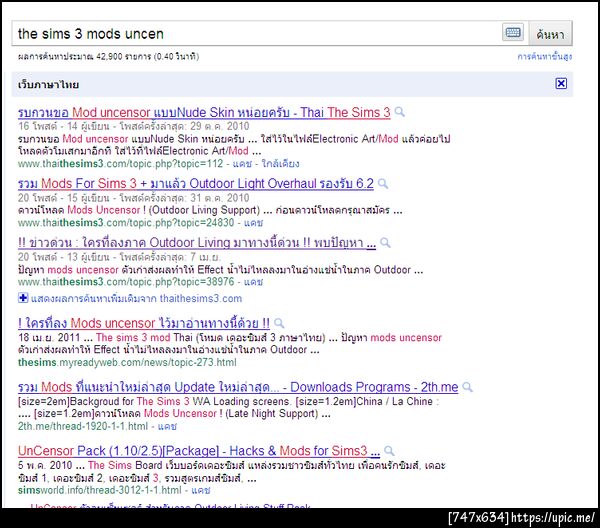Click the www.thaithesims3.com/topic.php?topic=38976 URL text
Viewport: 600px width, 528px height.
(x=126, y=282)
